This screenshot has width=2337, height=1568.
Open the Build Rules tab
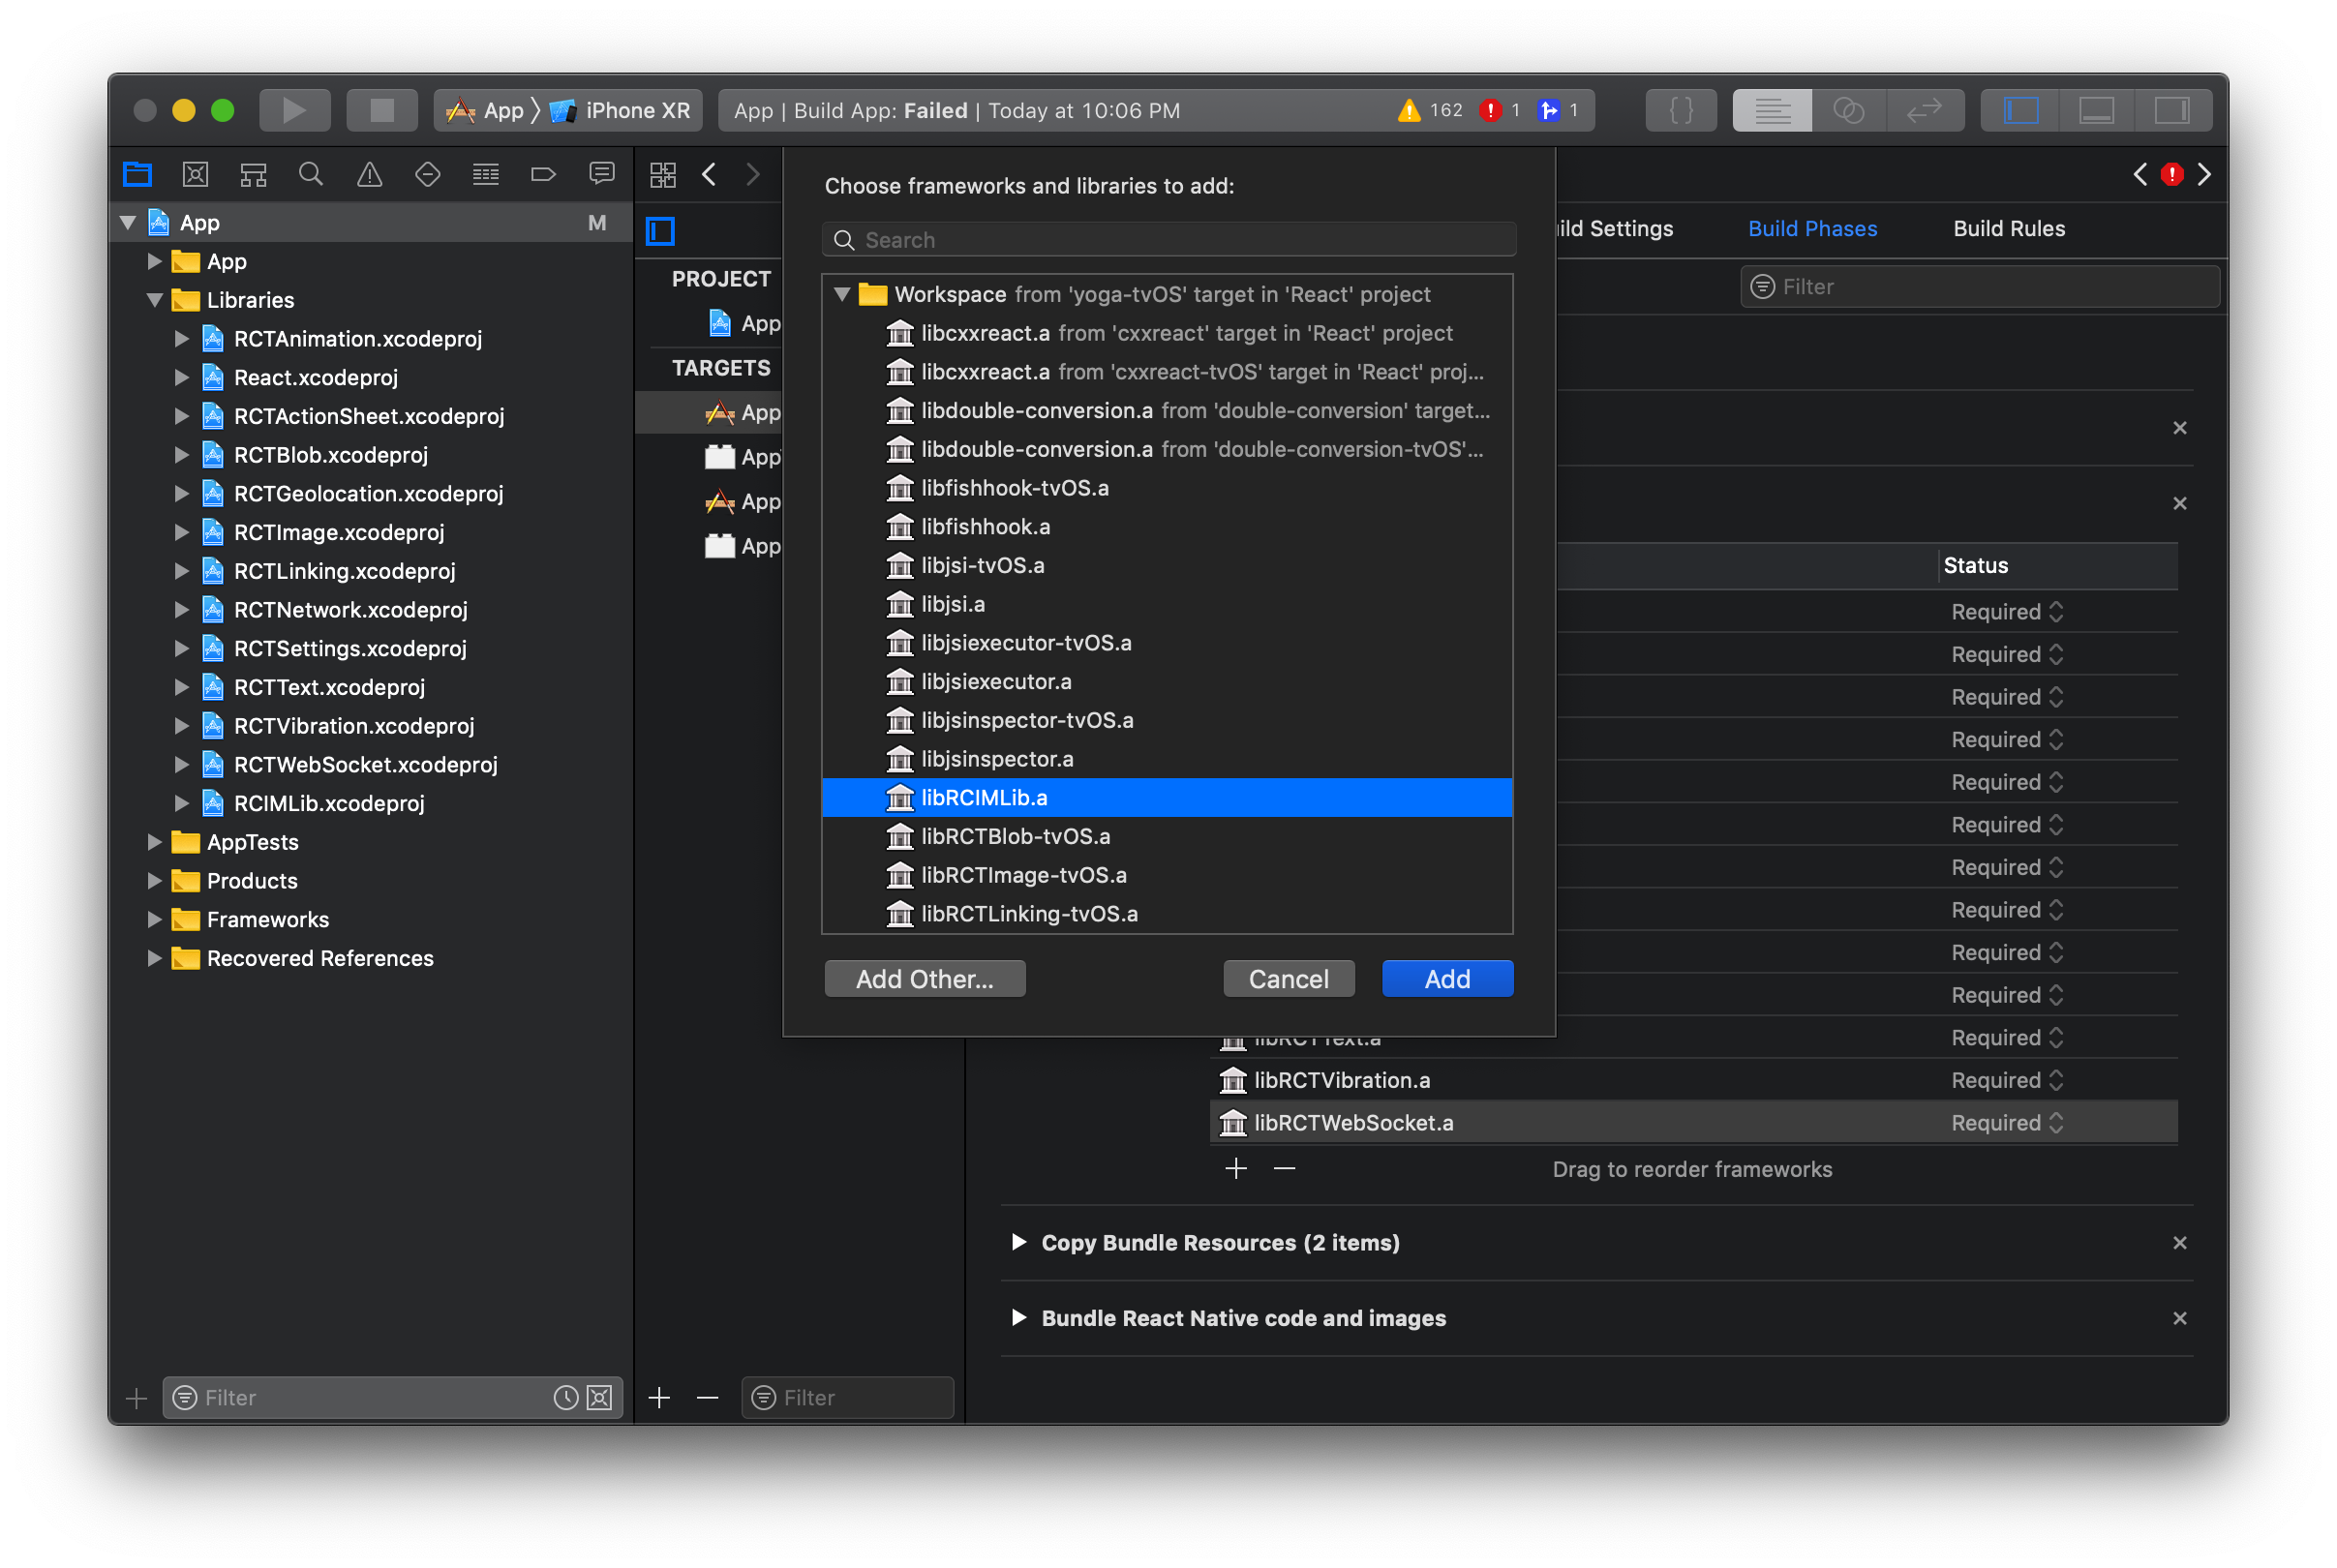tap(2008, 229)
